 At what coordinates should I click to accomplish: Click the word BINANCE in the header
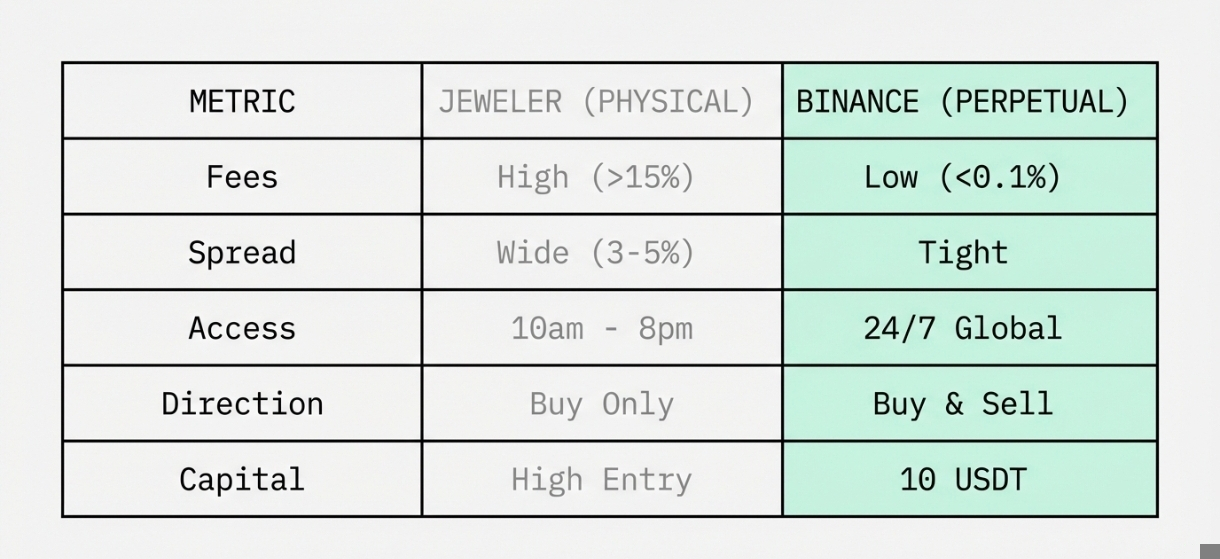click(857, 101)
